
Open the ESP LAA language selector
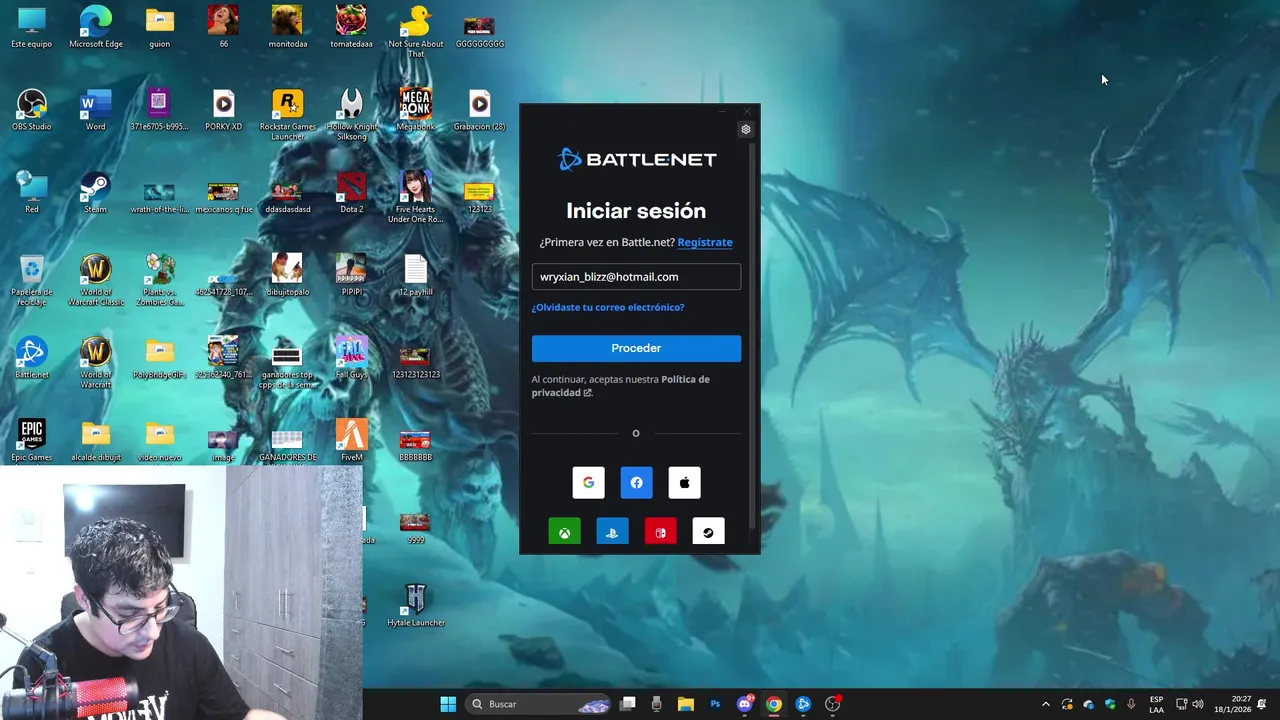point(1156,704)
